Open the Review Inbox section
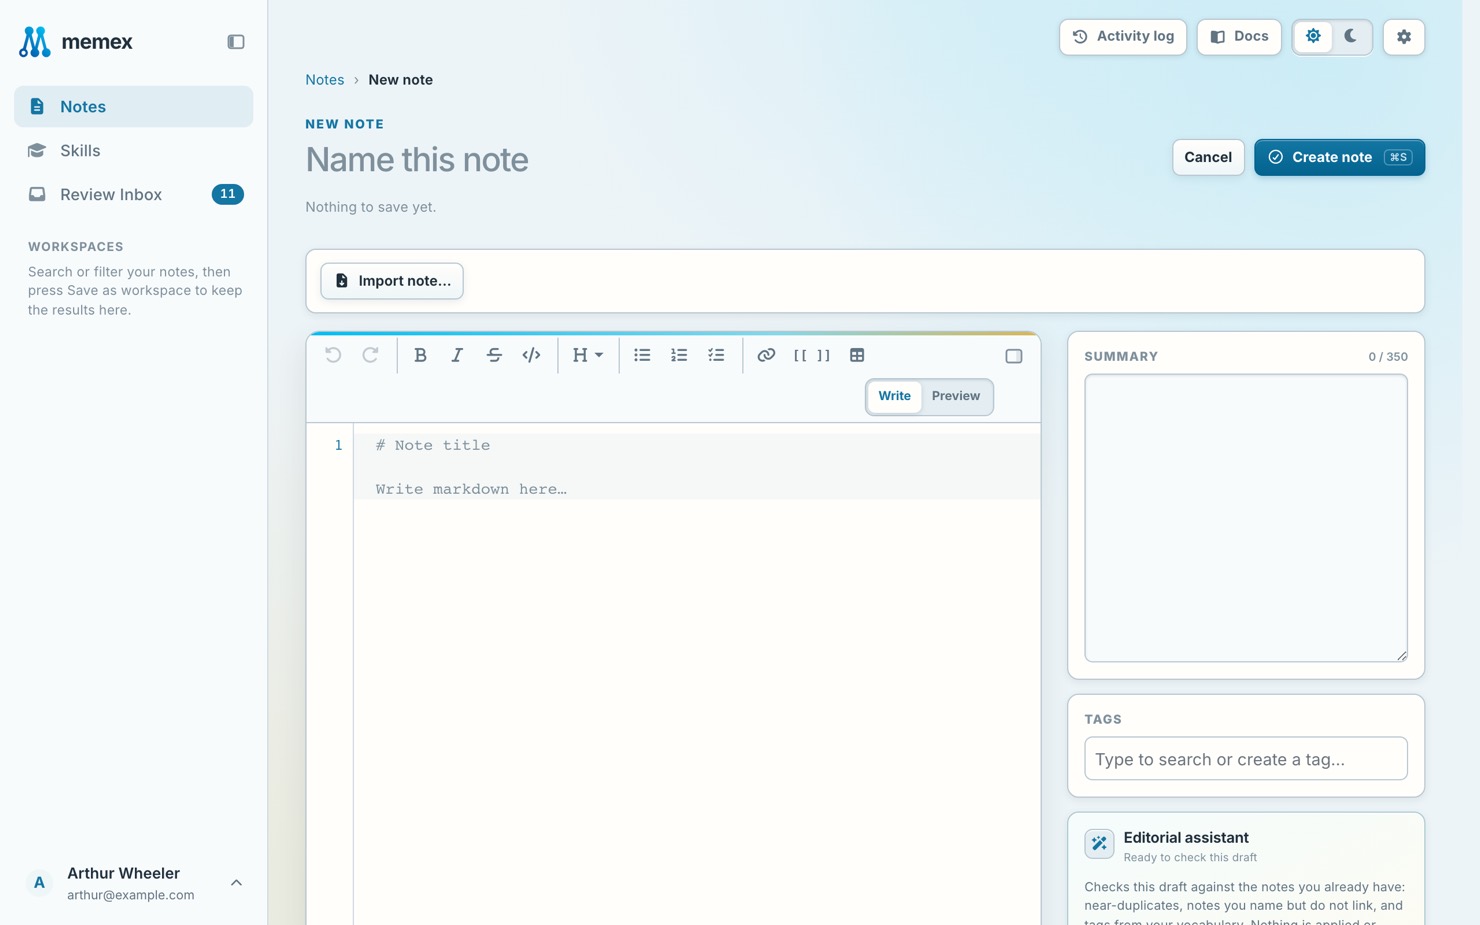The width and height of the screenshot is (1480, 925). click(133, 194)
